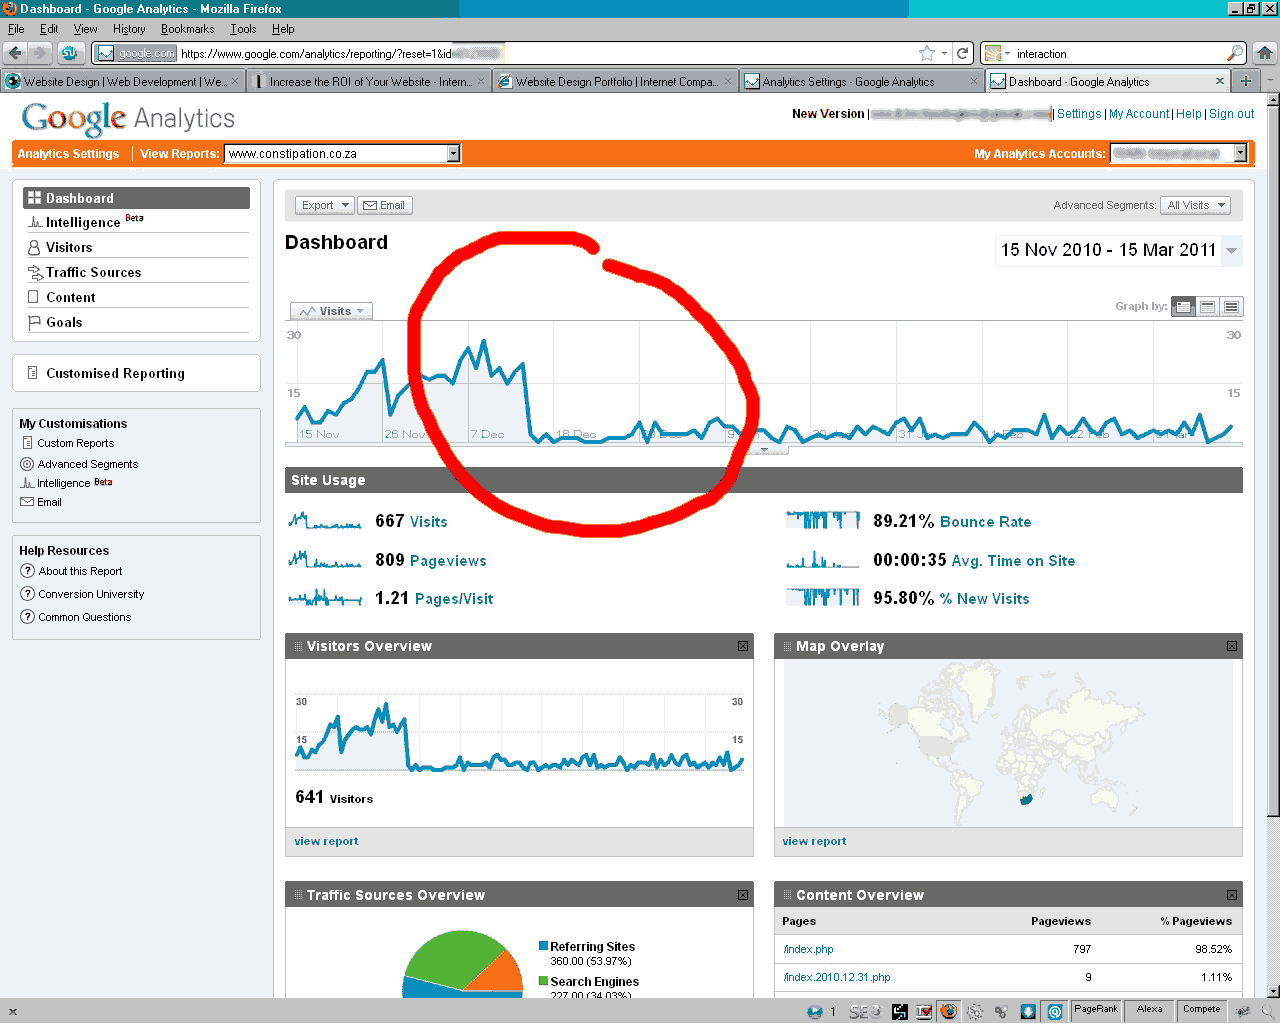Bookmark this page with the star icon

pos(927,53)
